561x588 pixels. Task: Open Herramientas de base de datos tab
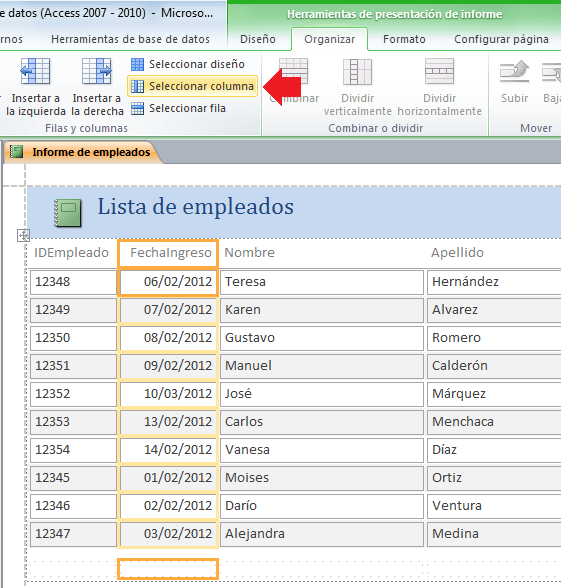click(130, 39)
